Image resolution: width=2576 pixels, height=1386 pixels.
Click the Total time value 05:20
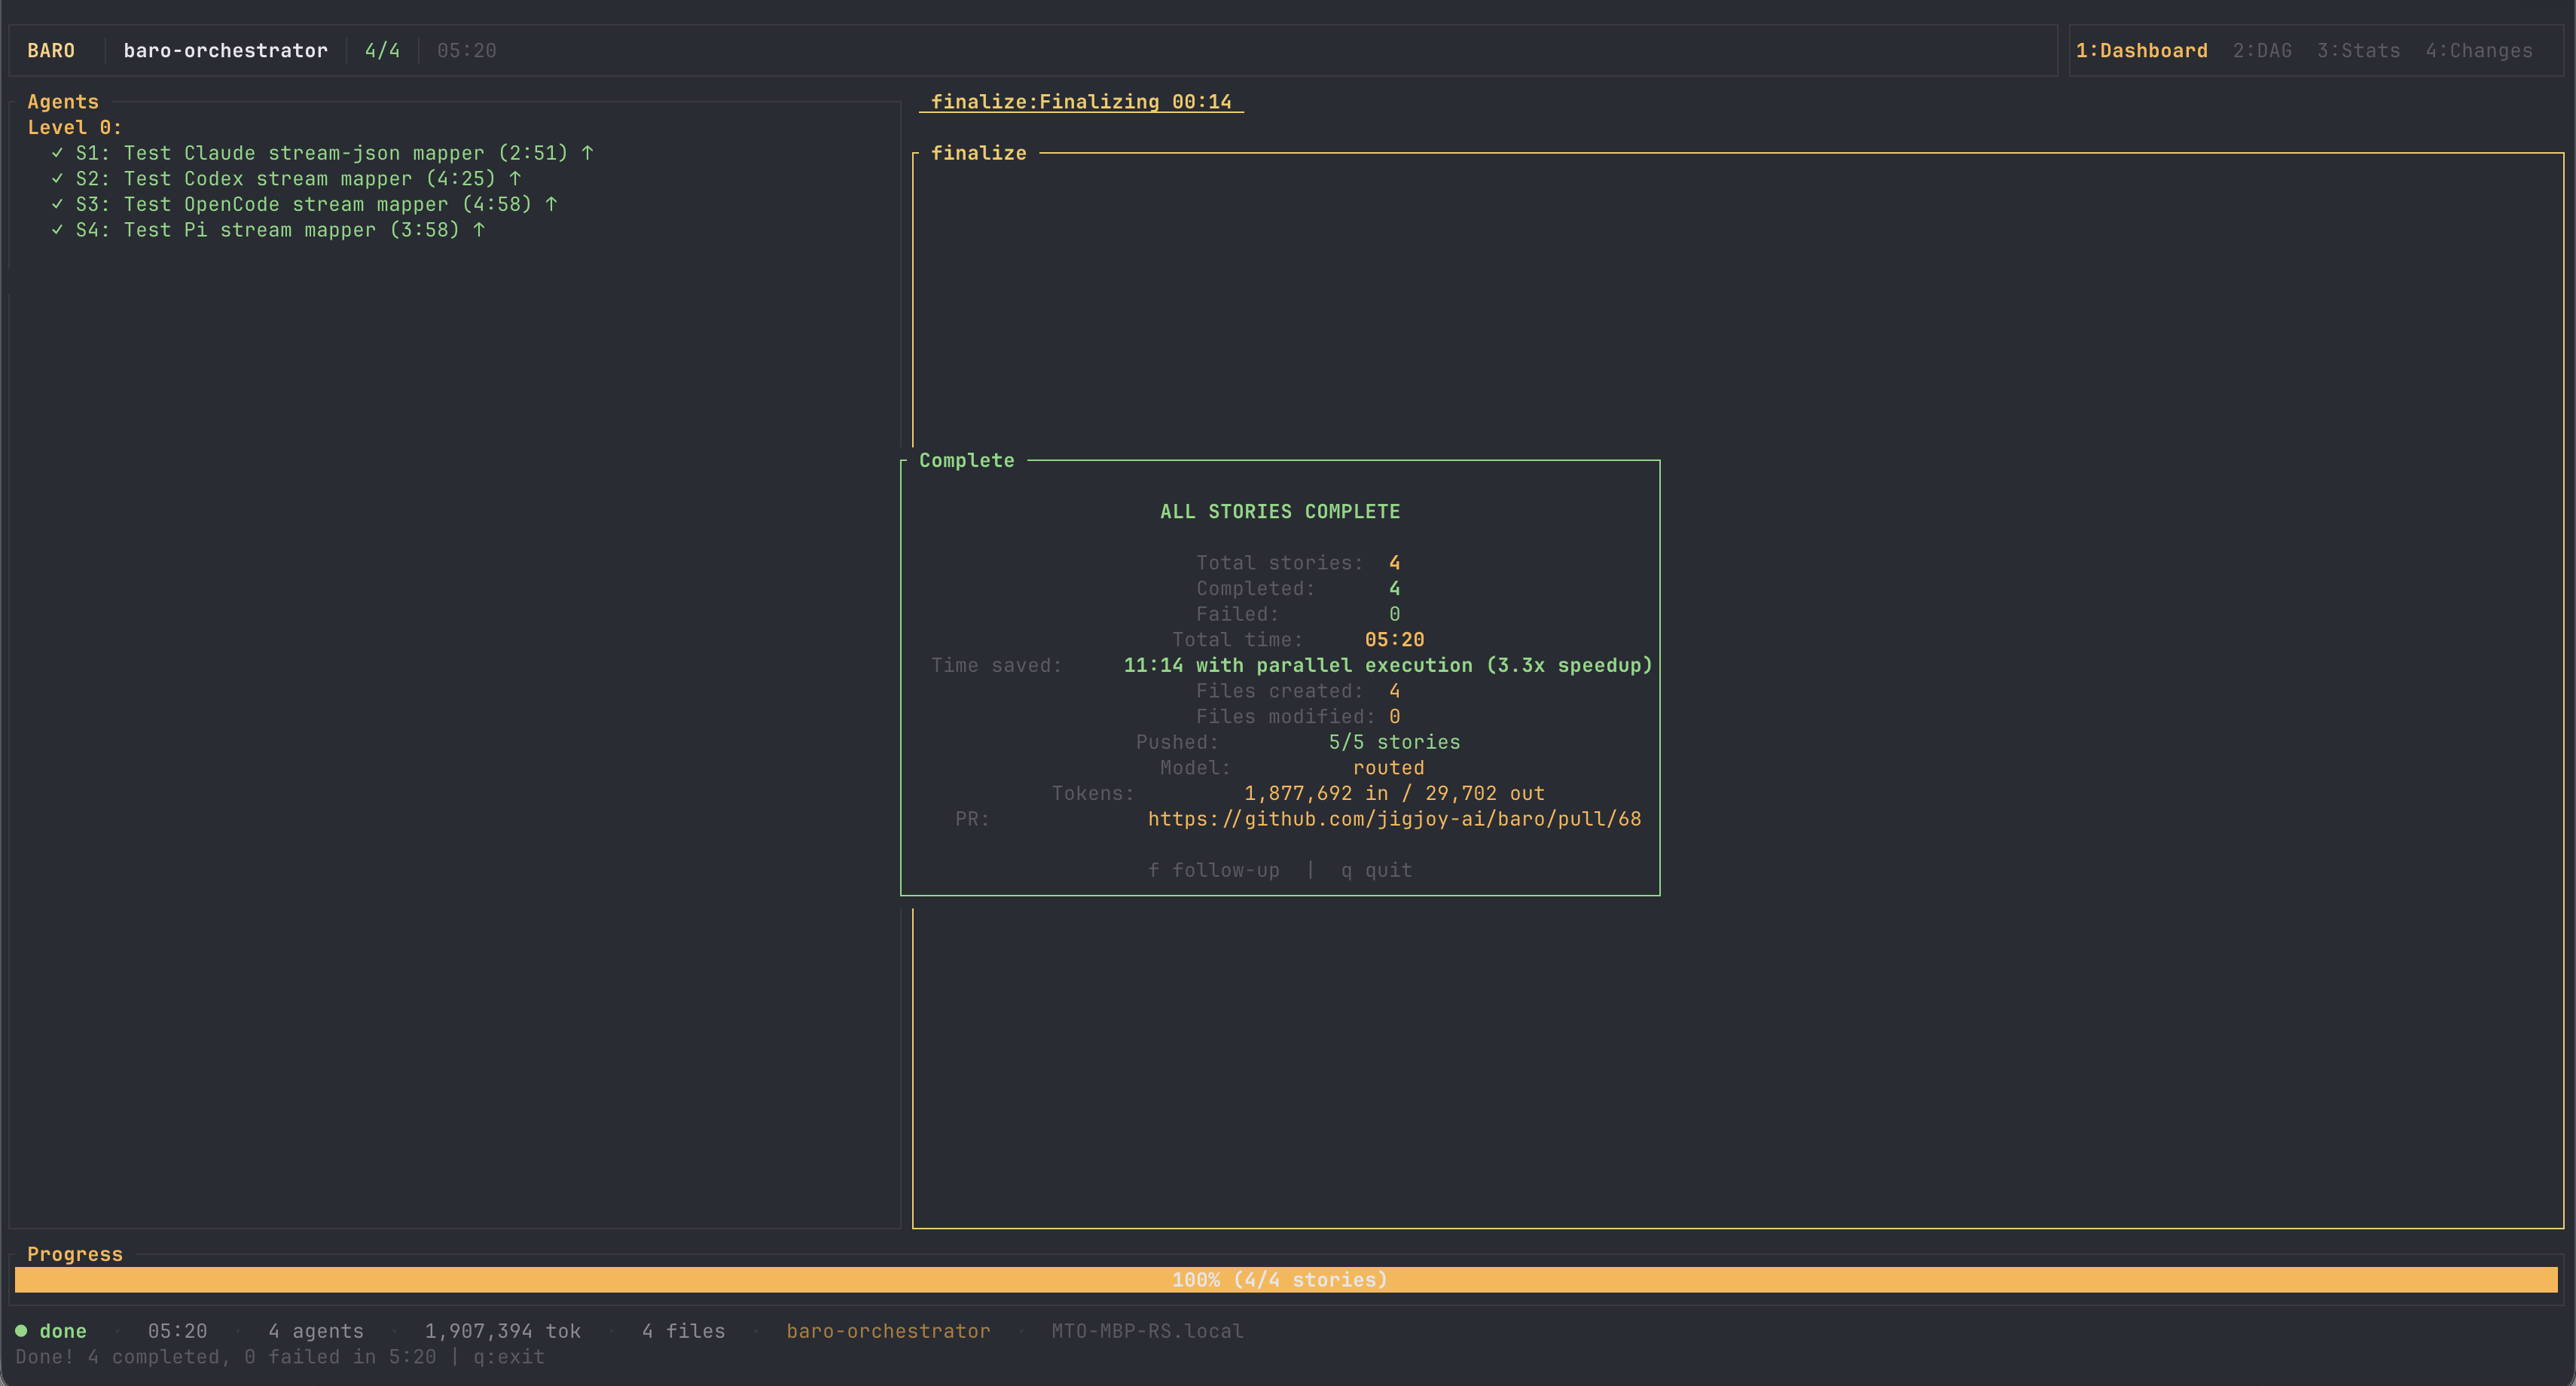[x=1394, y=639]
